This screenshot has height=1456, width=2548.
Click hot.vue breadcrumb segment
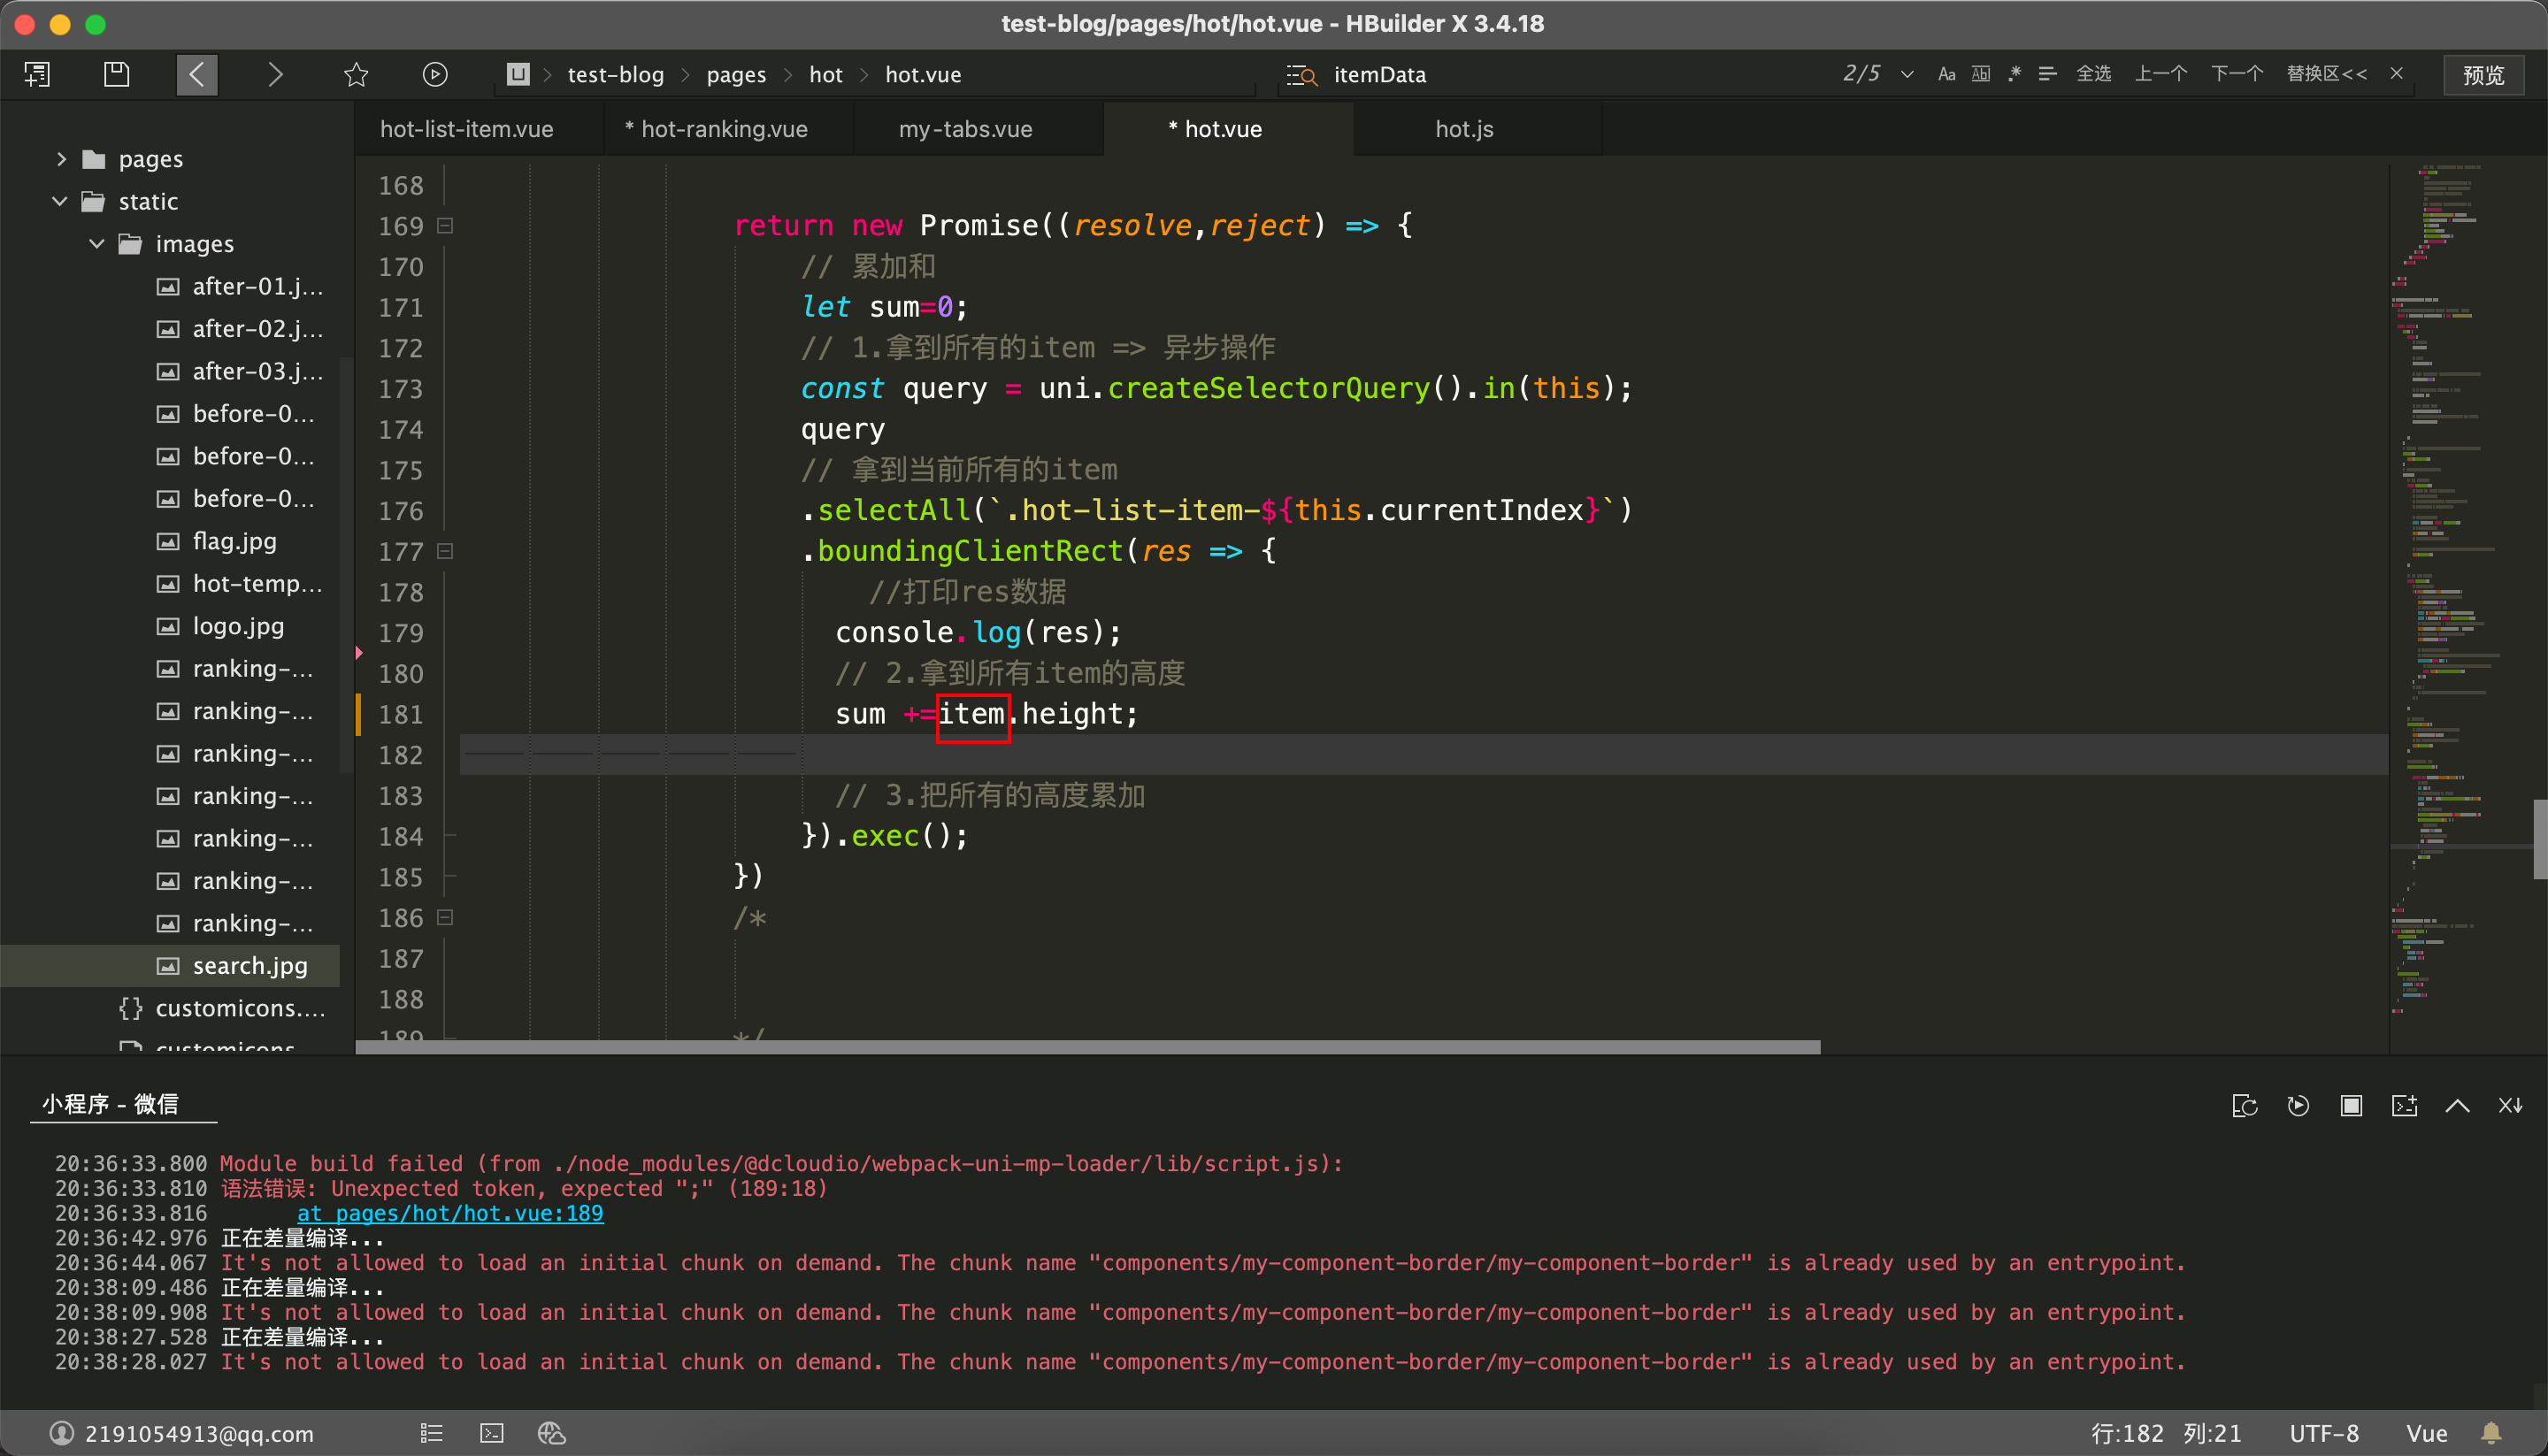tap(923, 75)
